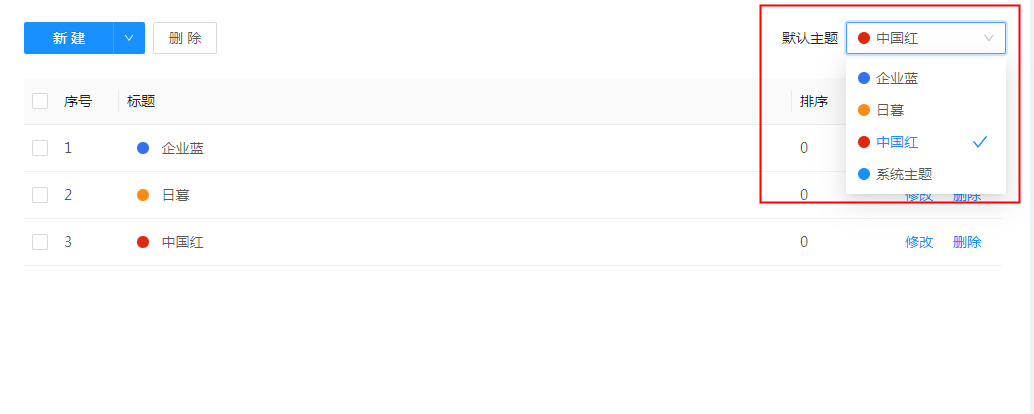Pick 系统主题 from dropdown list
Viewport: 1034px width, 414px height.
coord(904,174)
